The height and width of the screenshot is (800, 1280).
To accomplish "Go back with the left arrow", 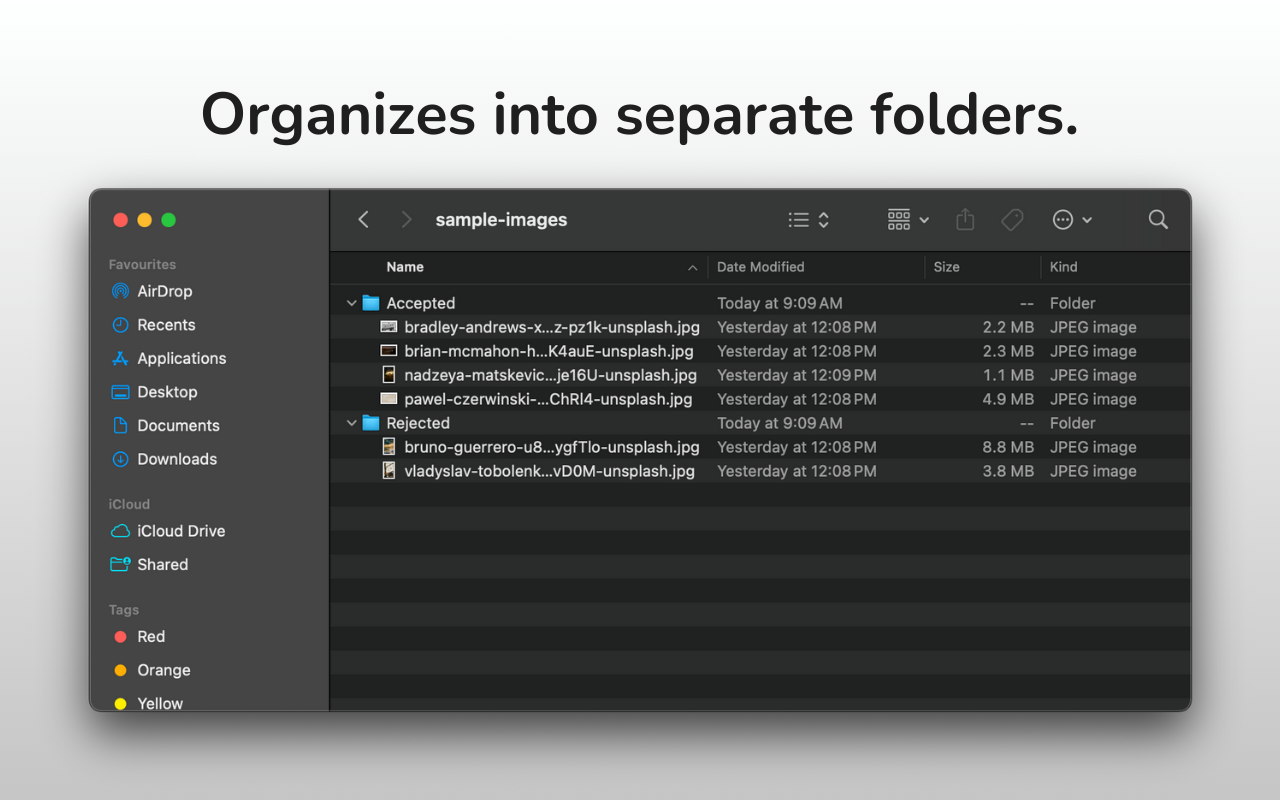I will pos(363,219).
